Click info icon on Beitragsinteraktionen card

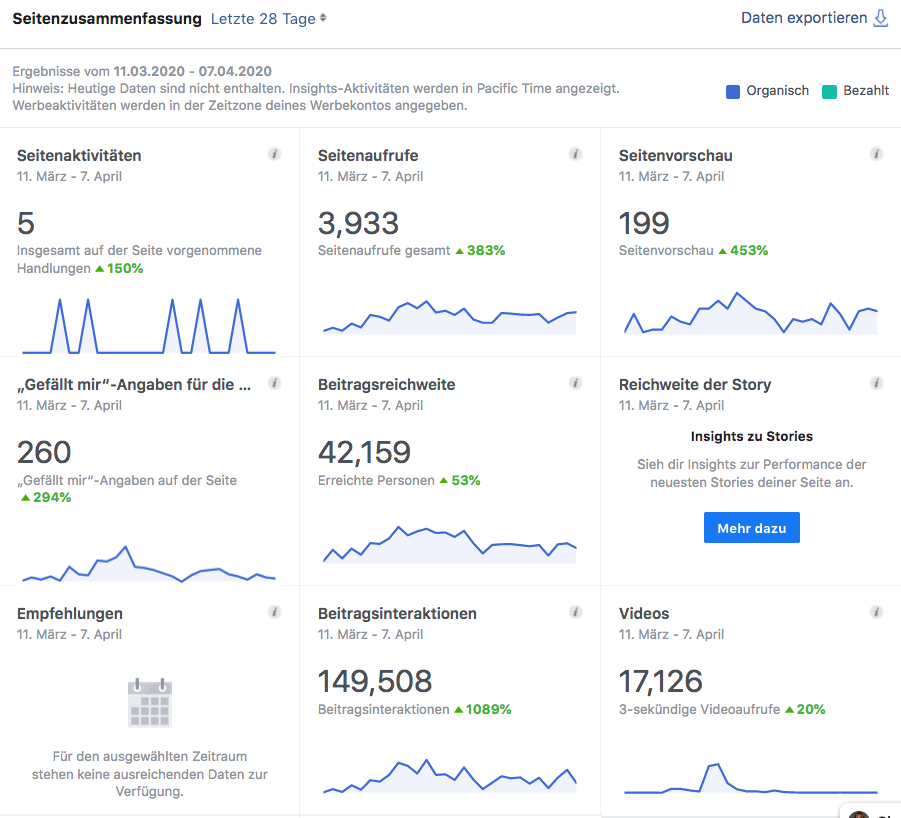[576, 612]
